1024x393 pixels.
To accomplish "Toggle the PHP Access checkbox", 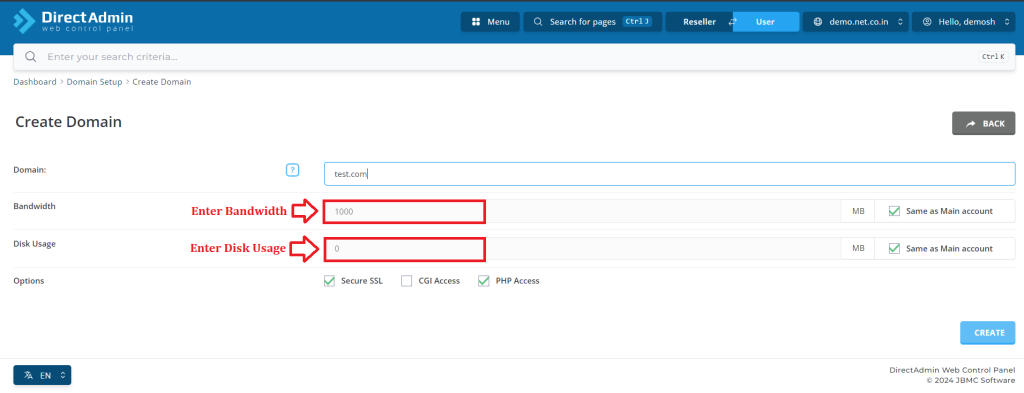I will pos(483,281).
